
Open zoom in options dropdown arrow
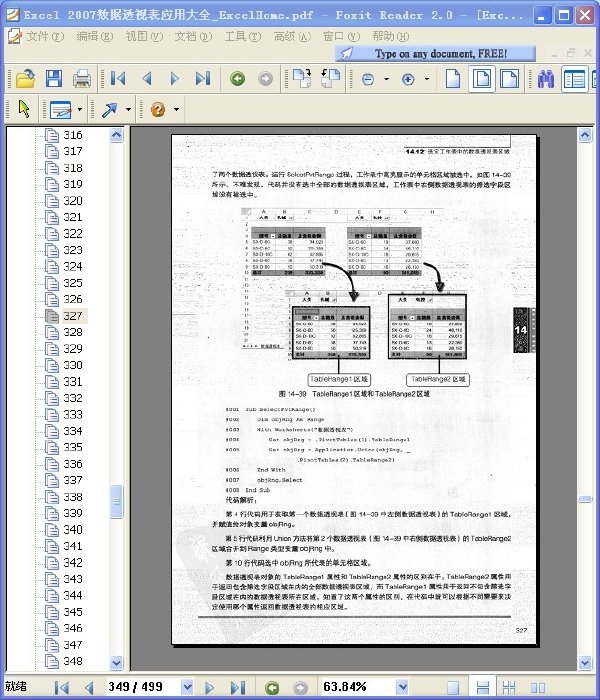click(427, 79)
